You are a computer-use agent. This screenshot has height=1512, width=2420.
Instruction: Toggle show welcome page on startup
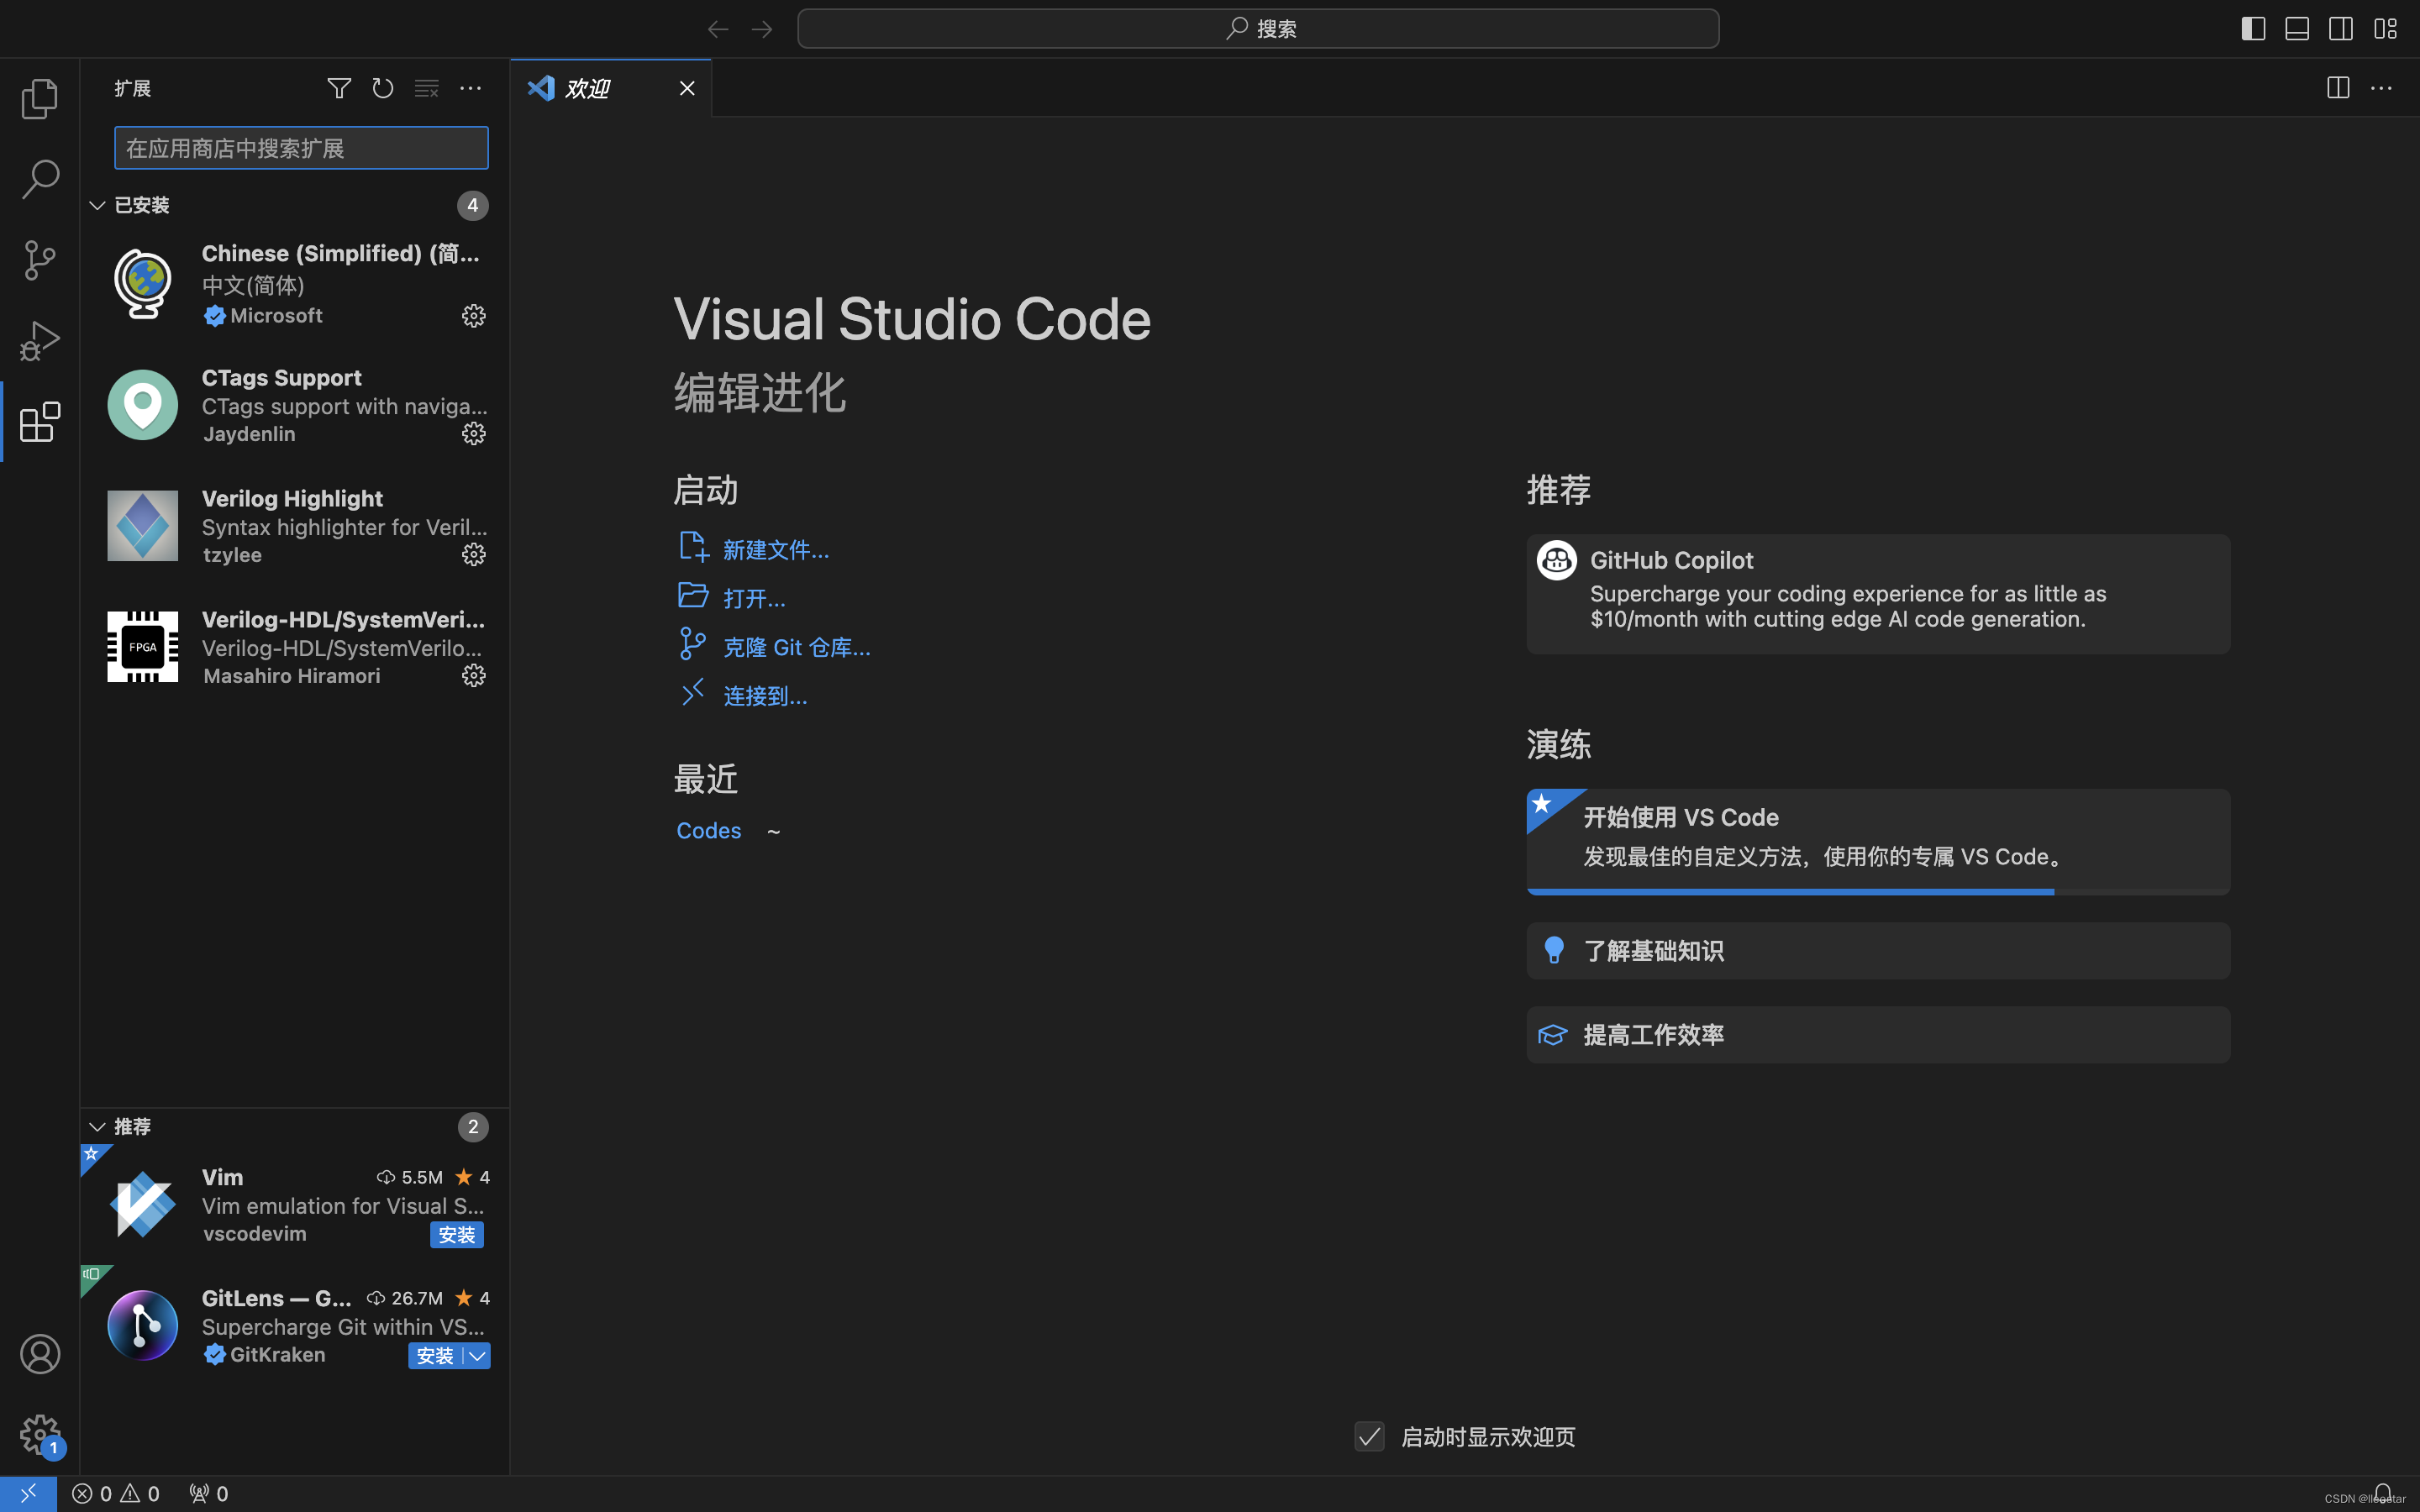pos(1369,1437)
